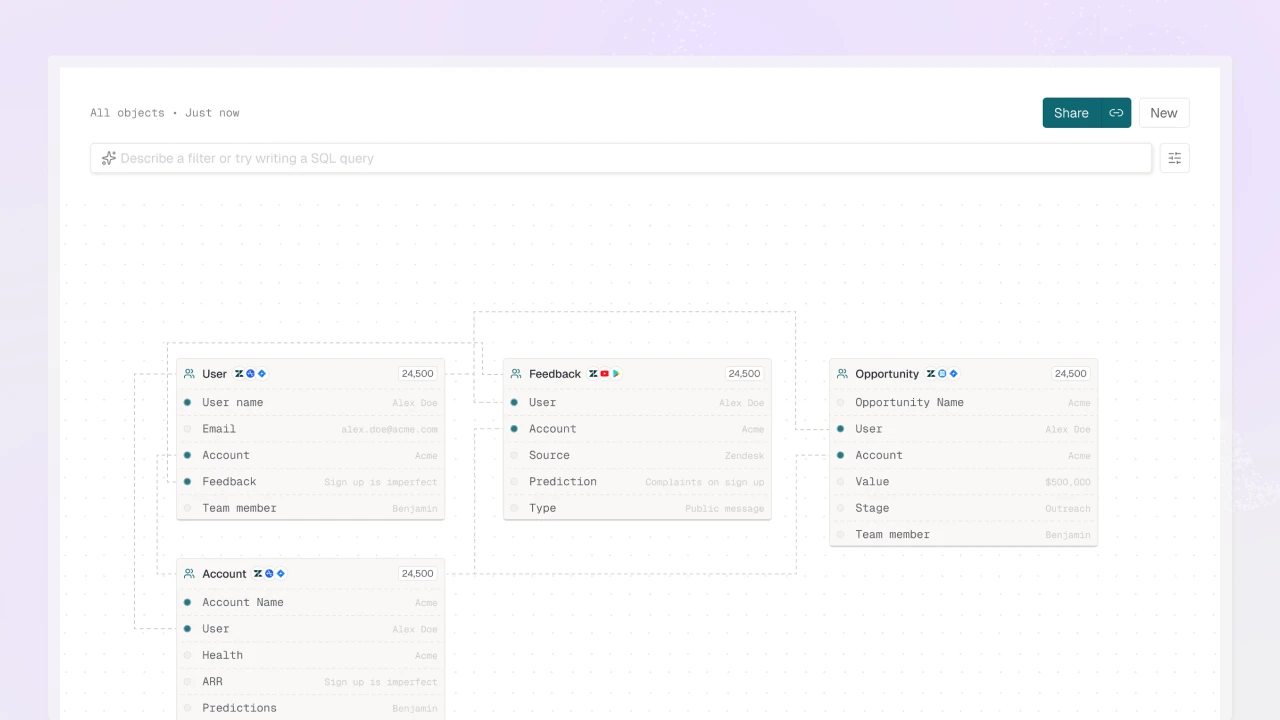Click the Share button

pos(1071,113)
